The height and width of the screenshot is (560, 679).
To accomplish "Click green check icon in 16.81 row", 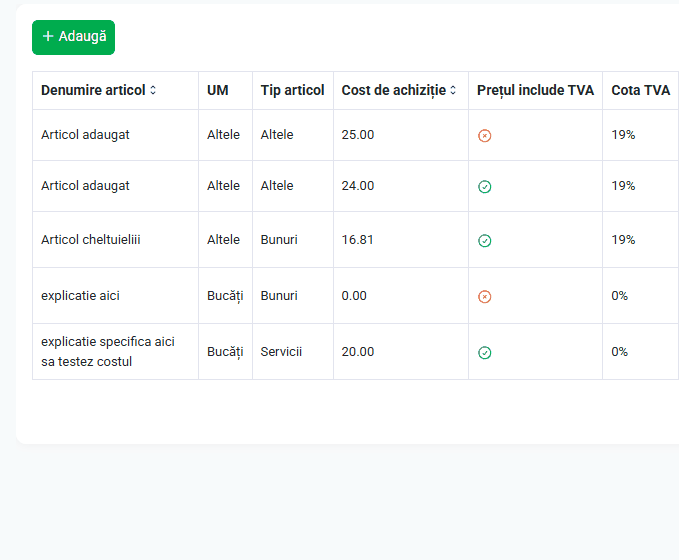I will tap(485, 240).
